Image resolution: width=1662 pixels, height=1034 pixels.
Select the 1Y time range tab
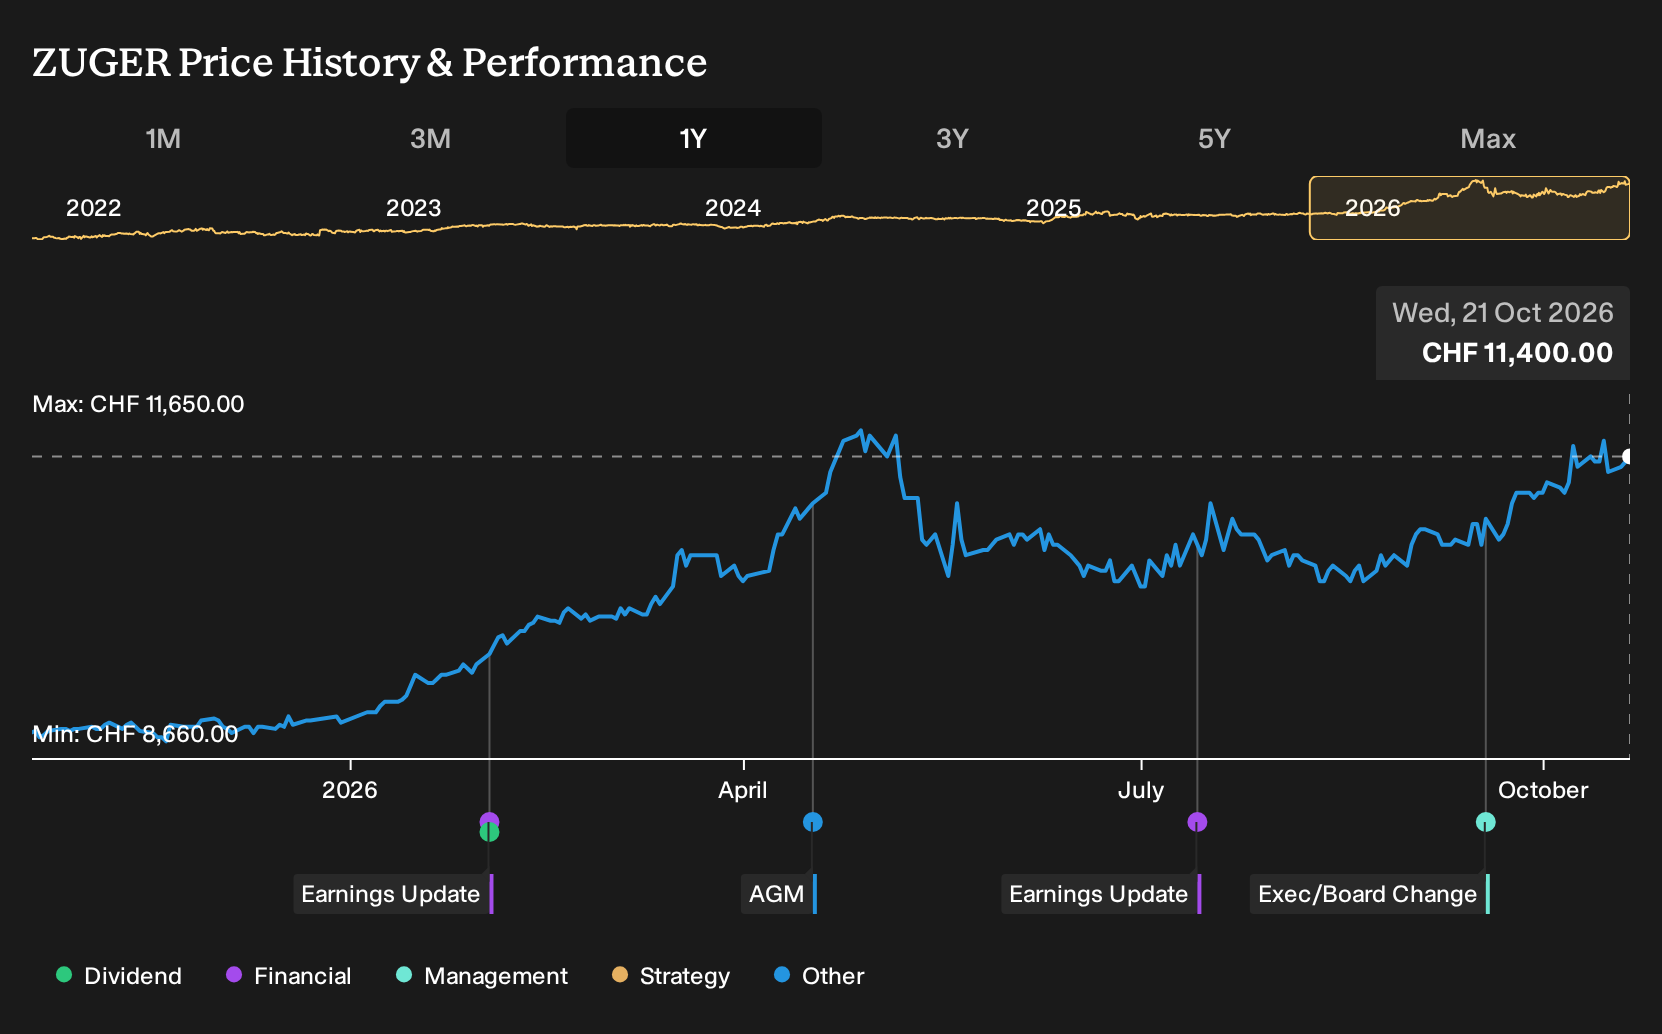pyautogui.click(x=694, y=138)
